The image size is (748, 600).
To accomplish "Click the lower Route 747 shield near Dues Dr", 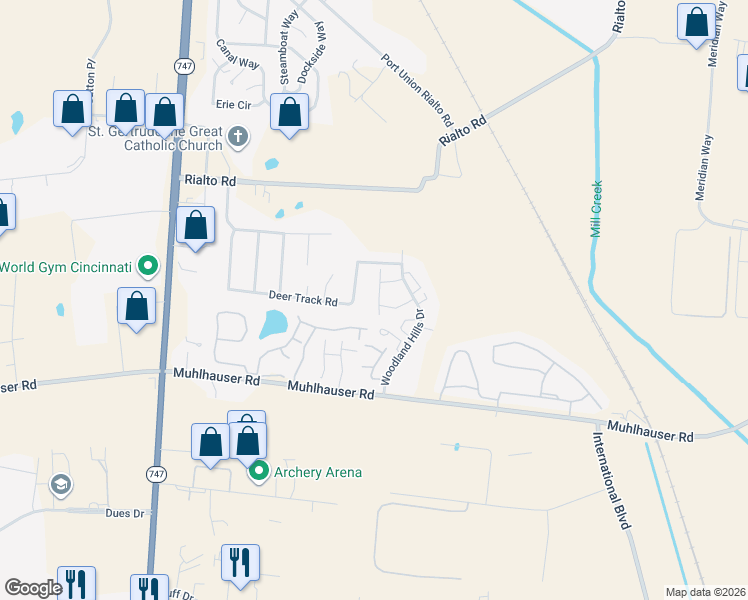I will [x=156, y=474].
